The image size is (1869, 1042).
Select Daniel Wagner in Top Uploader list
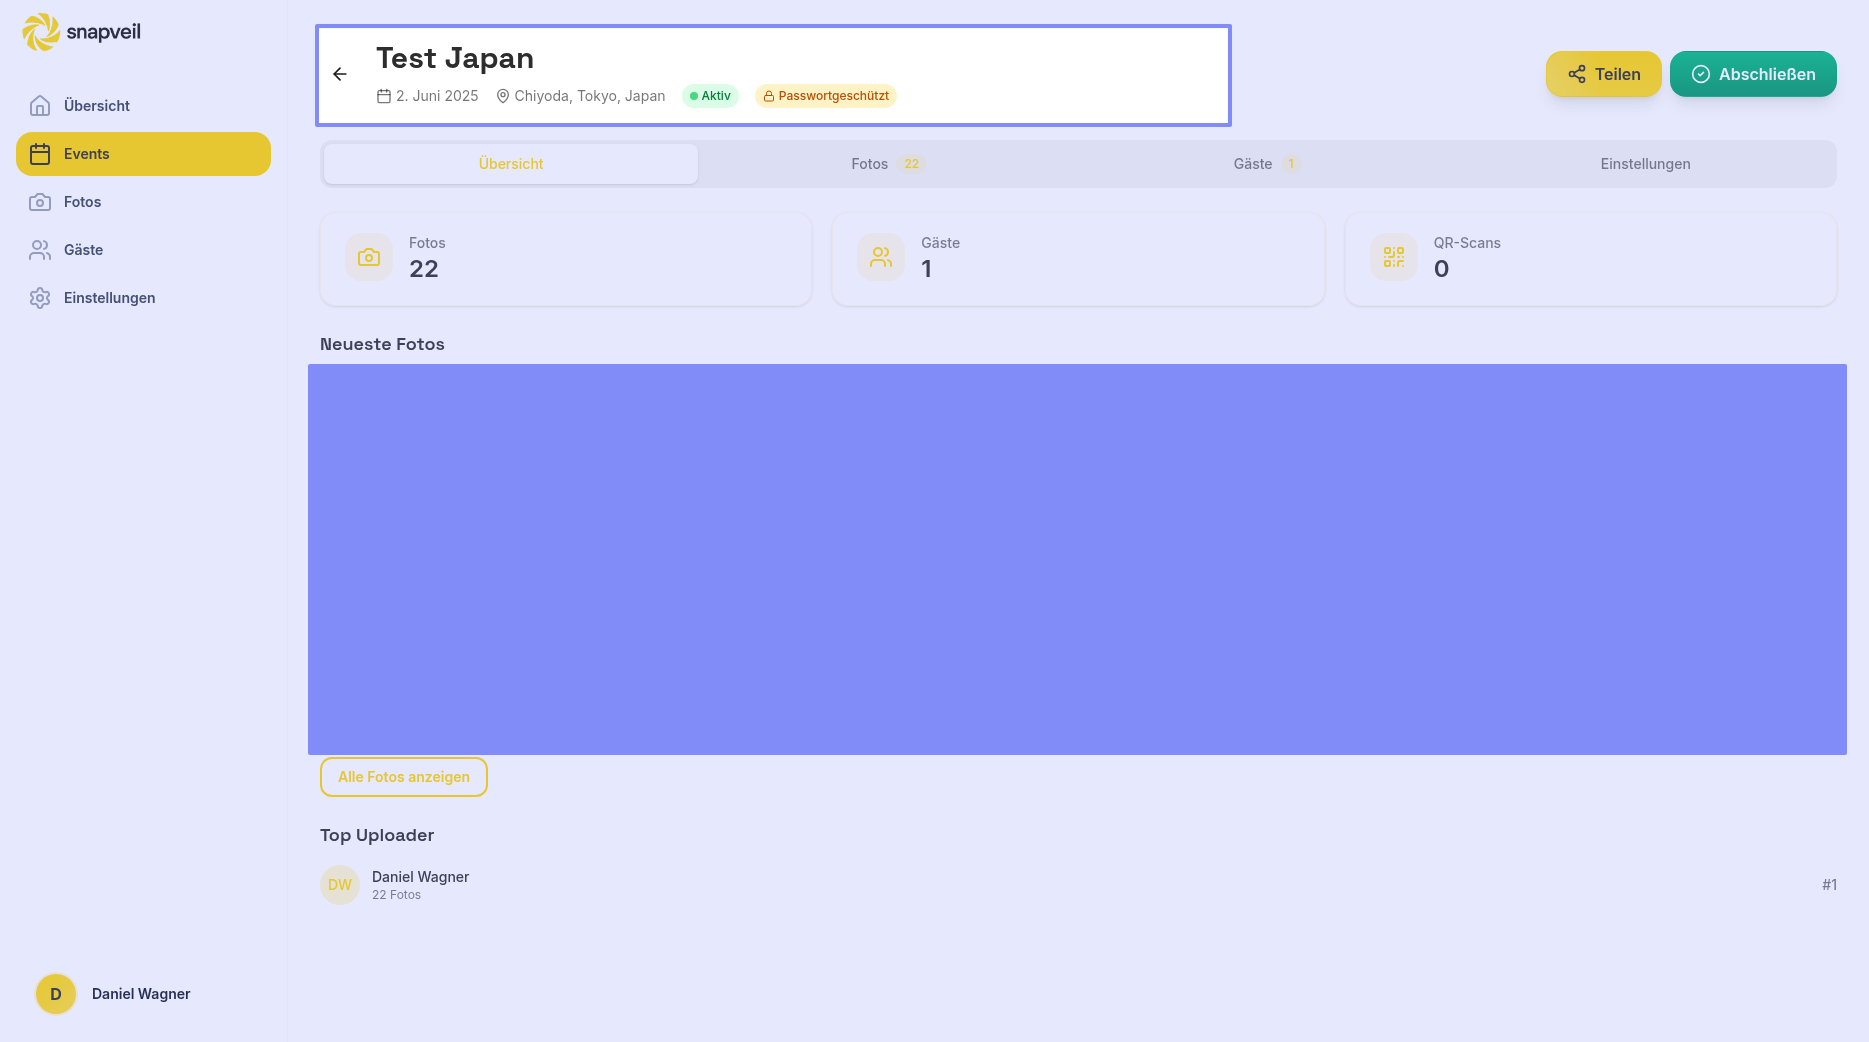tap(420, 884)
